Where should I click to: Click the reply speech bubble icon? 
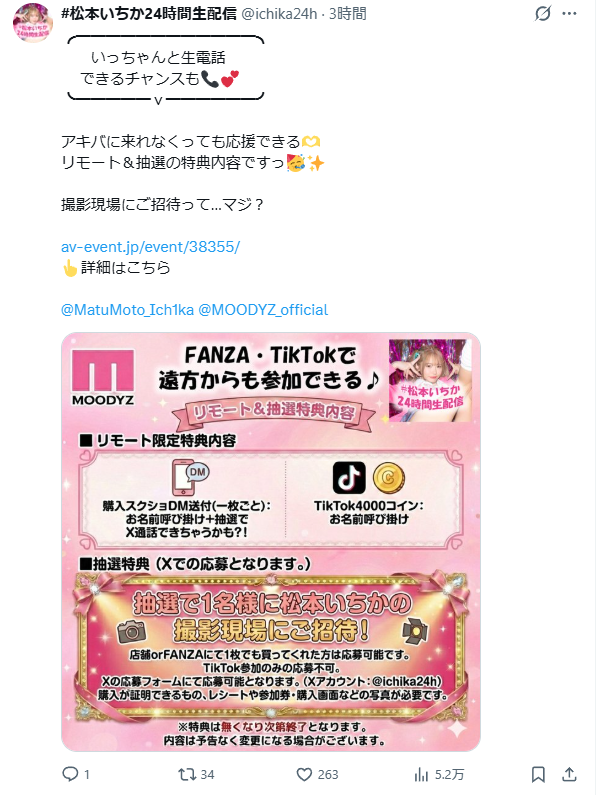click(70, 774)
